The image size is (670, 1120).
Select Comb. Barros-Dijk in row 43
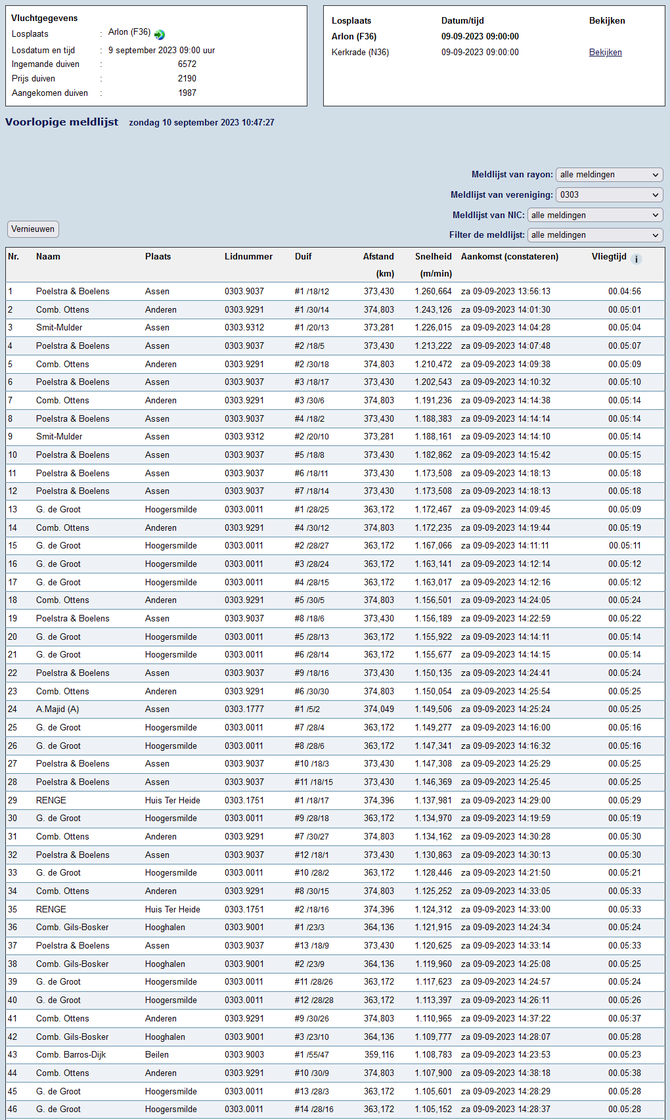[71, 1055]
